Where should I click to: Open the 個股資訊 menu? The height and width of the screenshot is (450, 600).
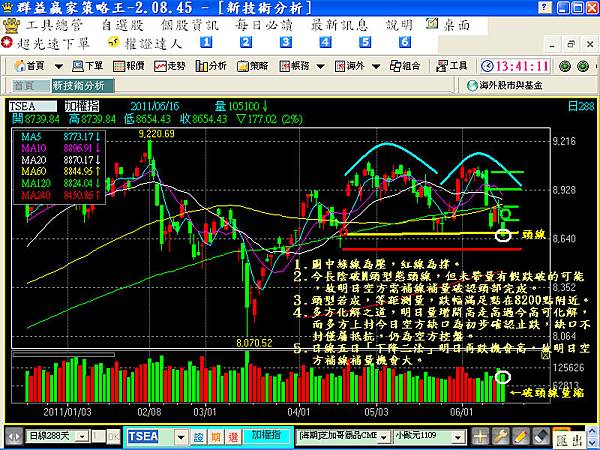(x=190, y=26)
